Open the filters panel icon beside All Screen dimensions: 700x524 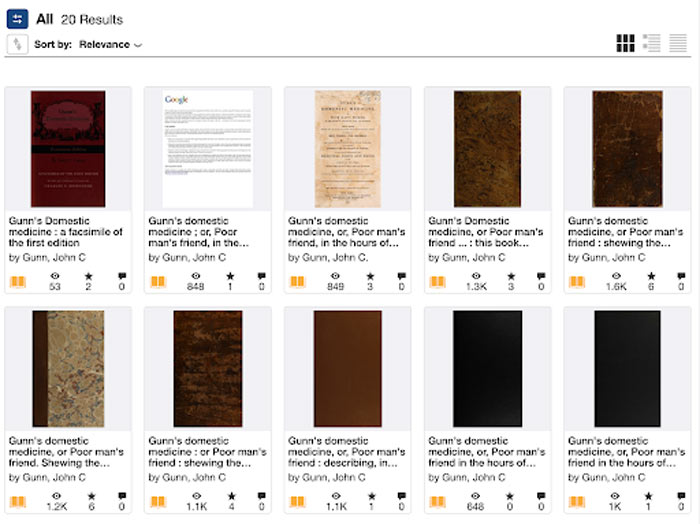click(x=17, y=19)
